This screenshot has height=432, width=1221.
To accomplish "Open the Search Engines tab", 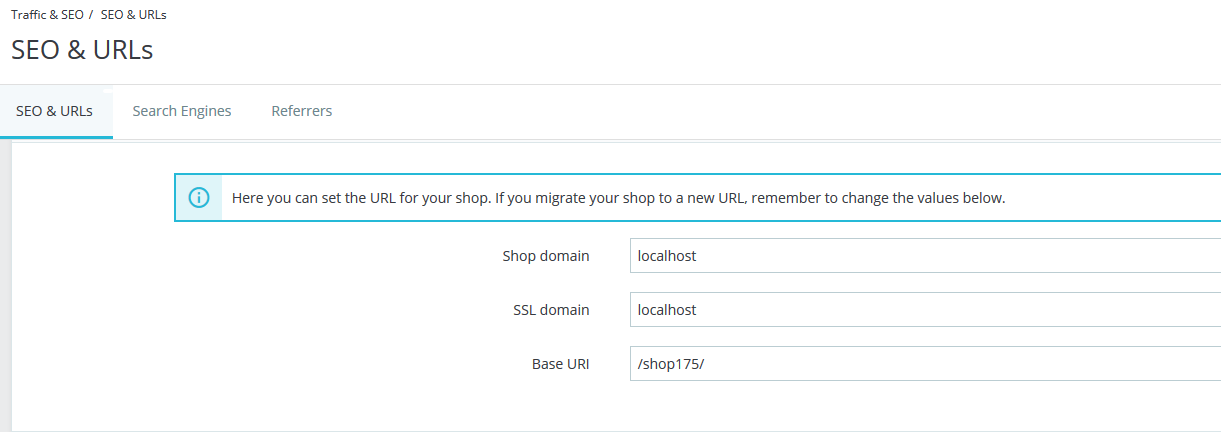I will pyautogui.click(x=182, y=111).
